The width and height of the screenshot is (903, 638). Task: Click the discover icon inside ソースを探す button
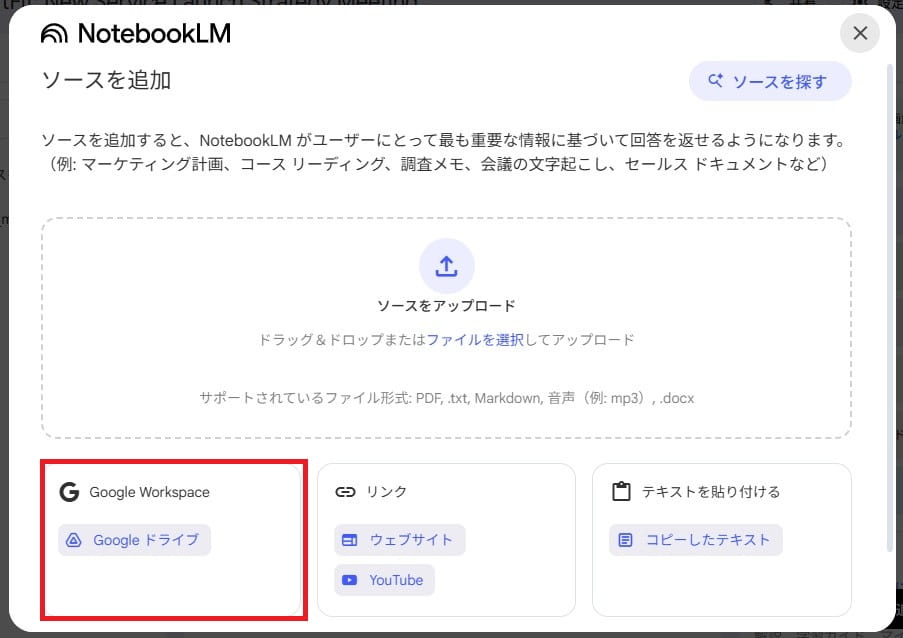point(717,80)
